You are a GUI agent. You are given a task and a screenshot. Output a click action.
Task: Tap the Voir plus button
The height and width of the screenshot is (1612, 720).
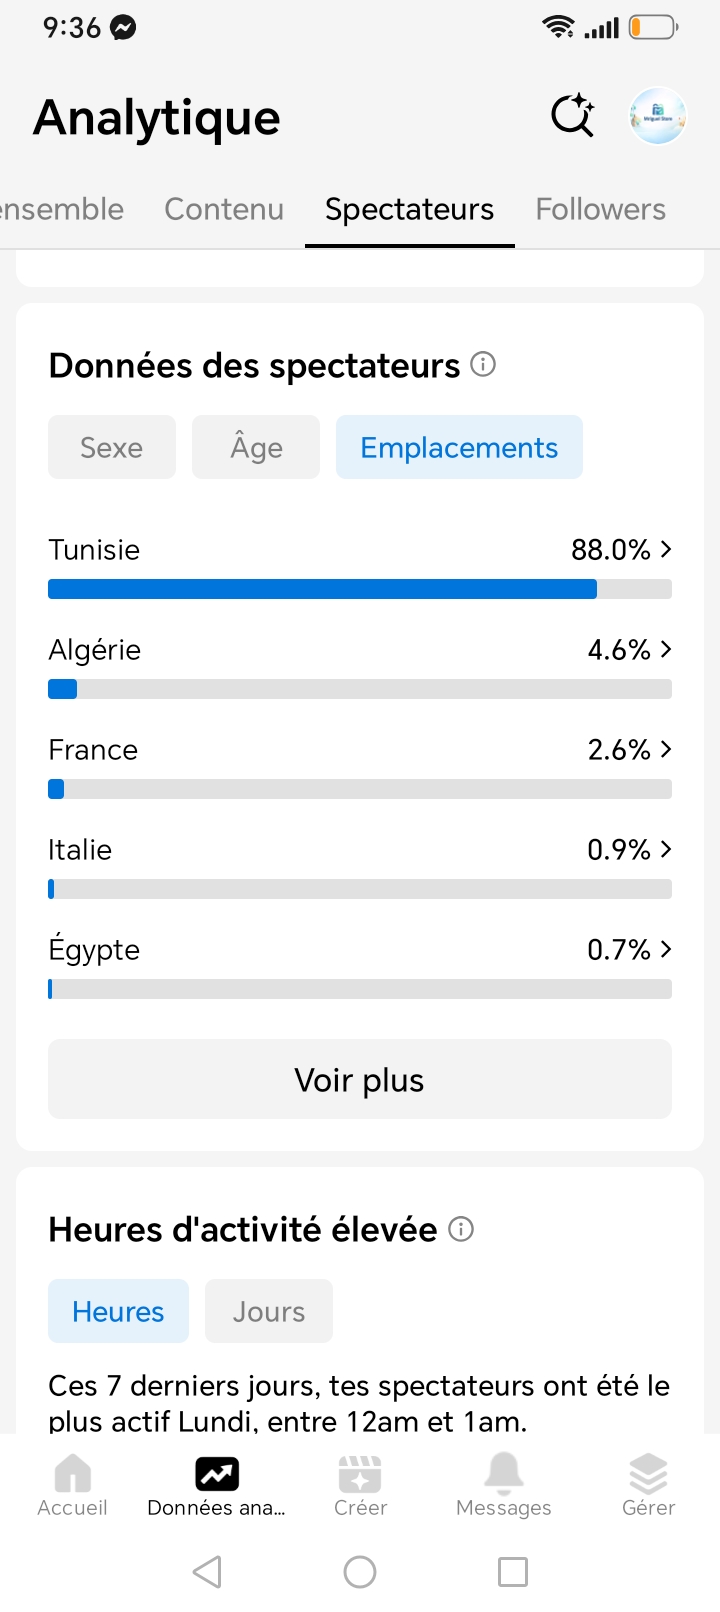pos(360,1079)
